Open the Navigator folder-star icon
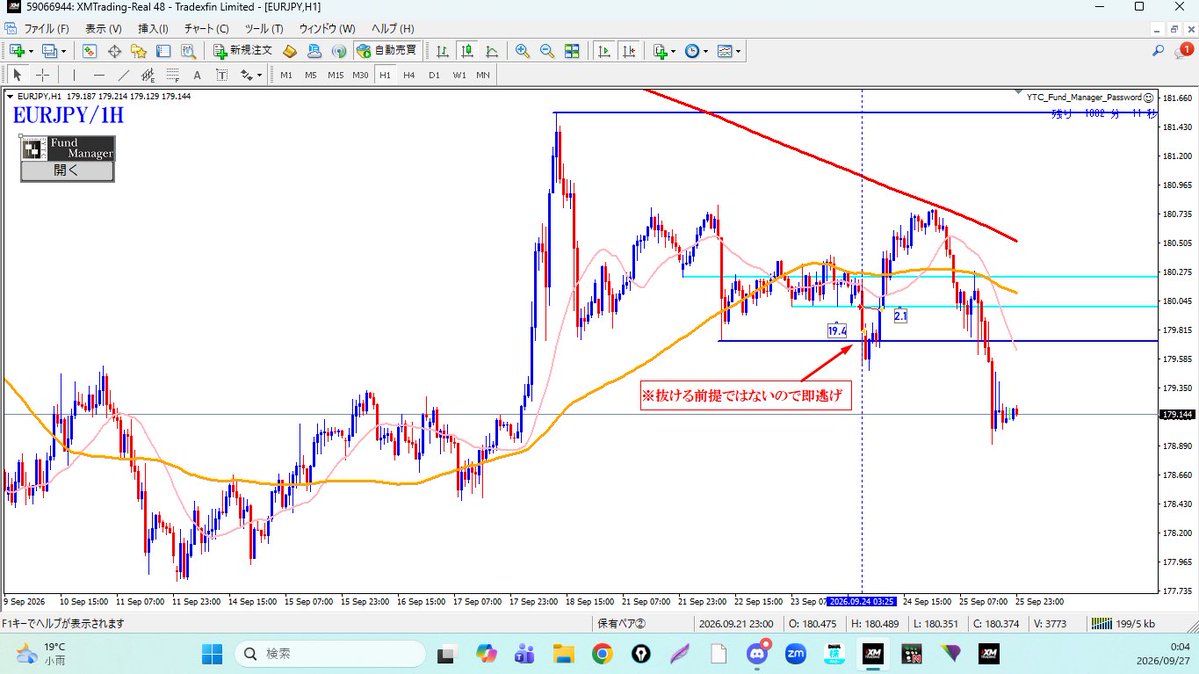The width and height of the screenshot is (1199, 674). click(138, 51)
